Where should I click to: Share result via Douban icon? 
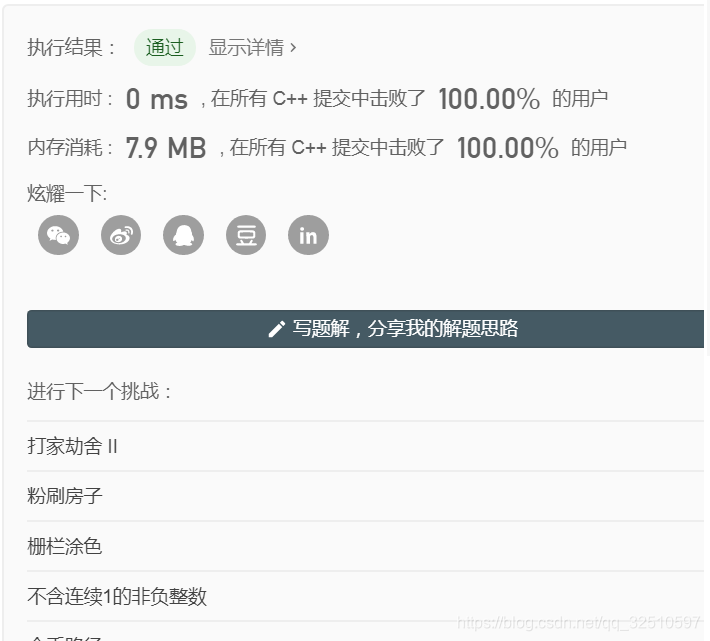pos(246,235)
